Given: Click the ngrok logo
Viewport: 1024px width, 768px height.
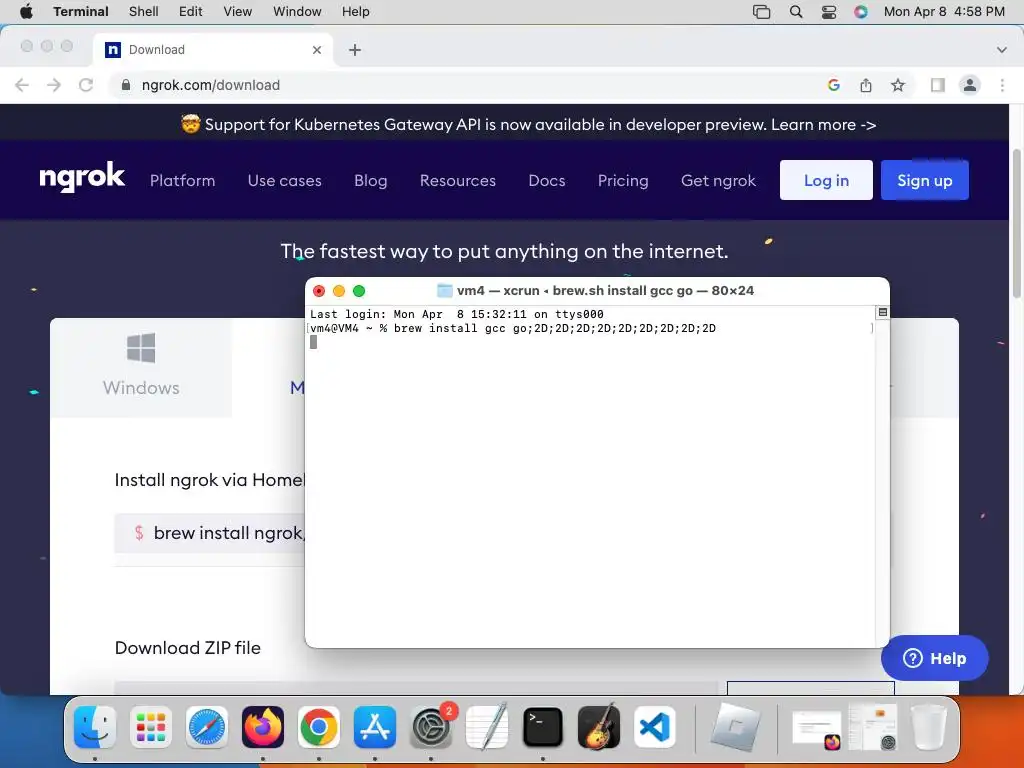Looking at the screenshot, I should (x=82, y=177).
